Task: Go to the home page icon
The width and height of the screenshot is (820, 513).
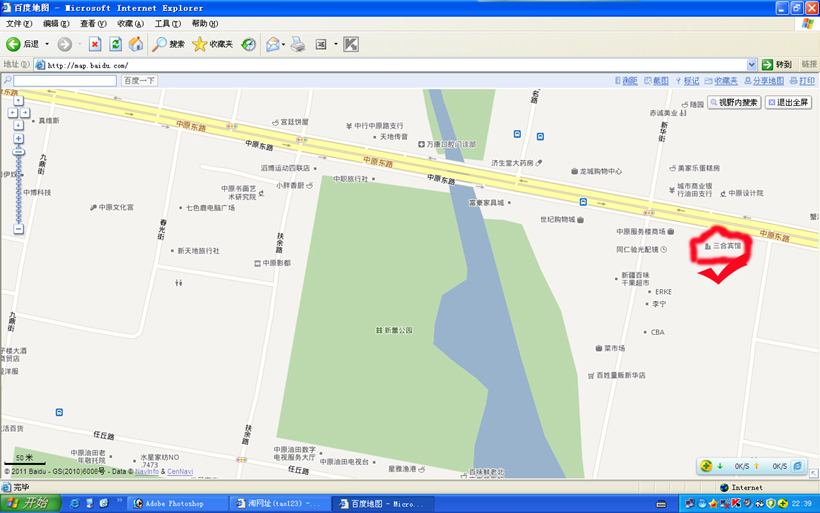Action: pyautogui.click(x=136, y=44)
